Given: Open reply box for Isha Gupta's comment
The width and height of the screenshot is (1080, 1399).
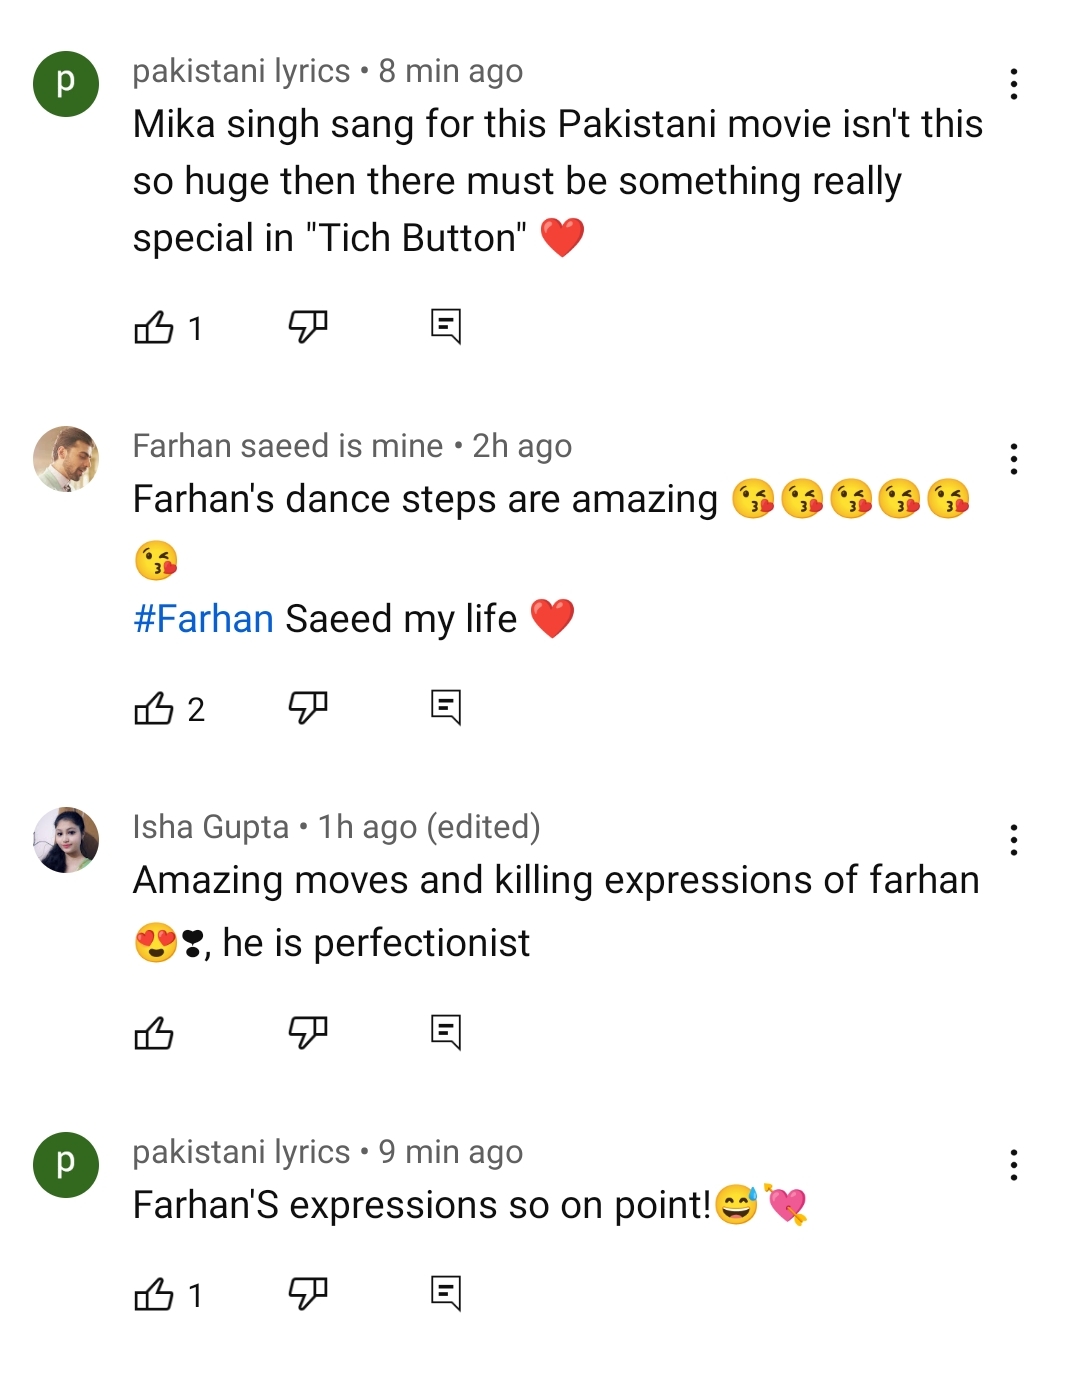Looking at the screenshot, I should point(447,1030).
